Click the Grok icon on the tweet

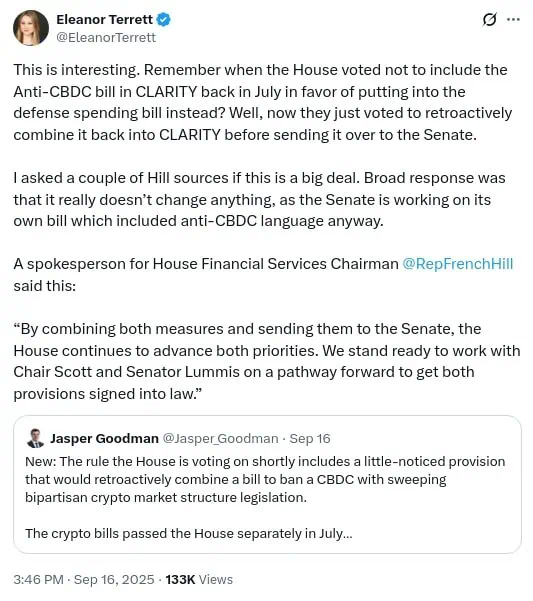[x=489, y=19]
